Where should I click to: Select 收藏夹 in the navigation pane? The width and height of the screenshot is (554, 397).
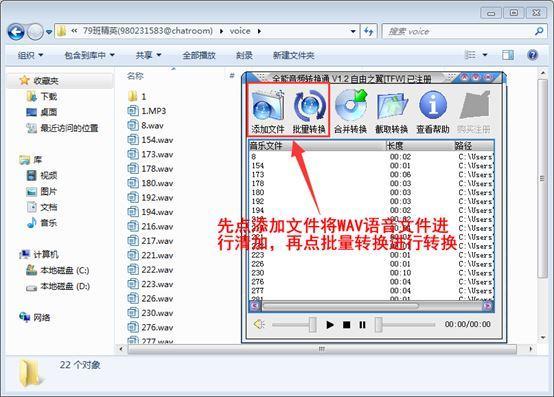click(x=46, y=81)
